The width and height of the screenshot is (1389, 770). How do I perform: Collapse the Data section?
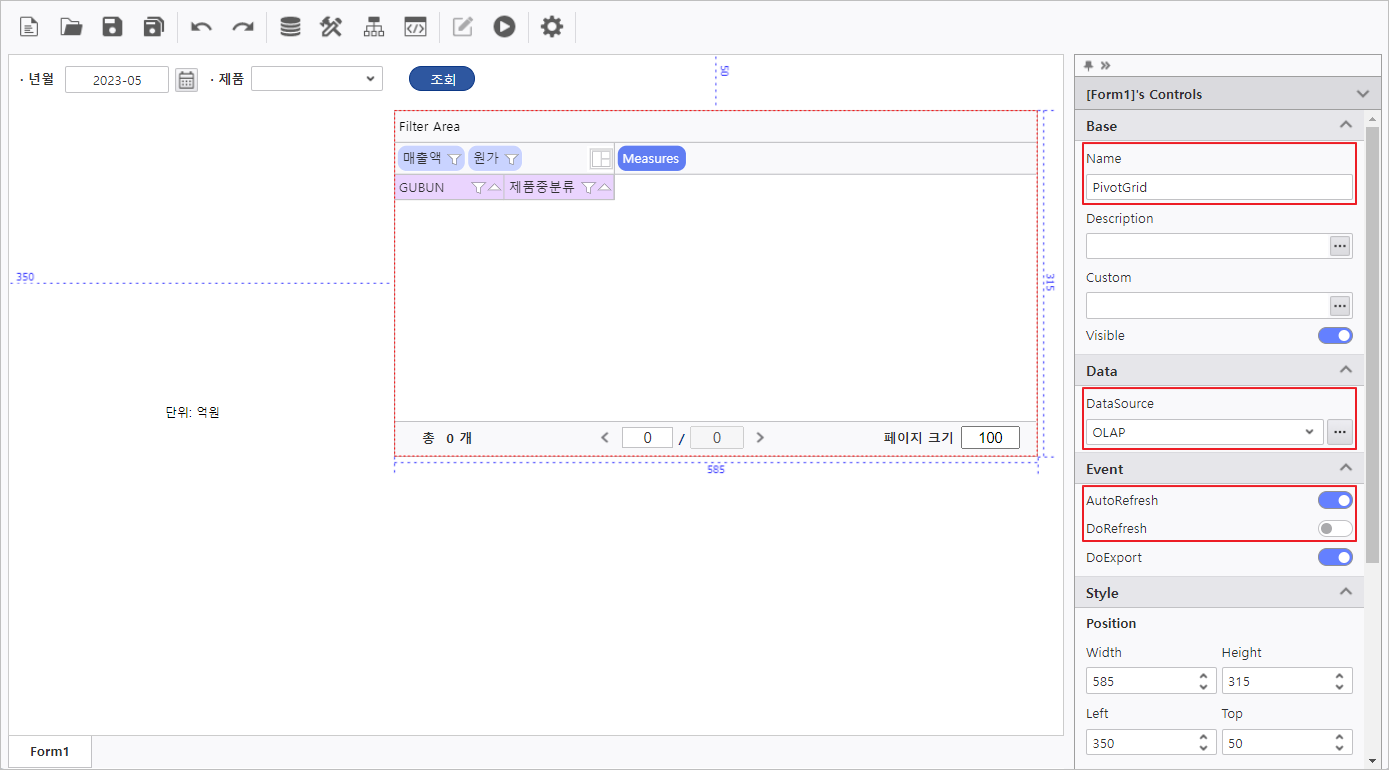pos(1346,370)
